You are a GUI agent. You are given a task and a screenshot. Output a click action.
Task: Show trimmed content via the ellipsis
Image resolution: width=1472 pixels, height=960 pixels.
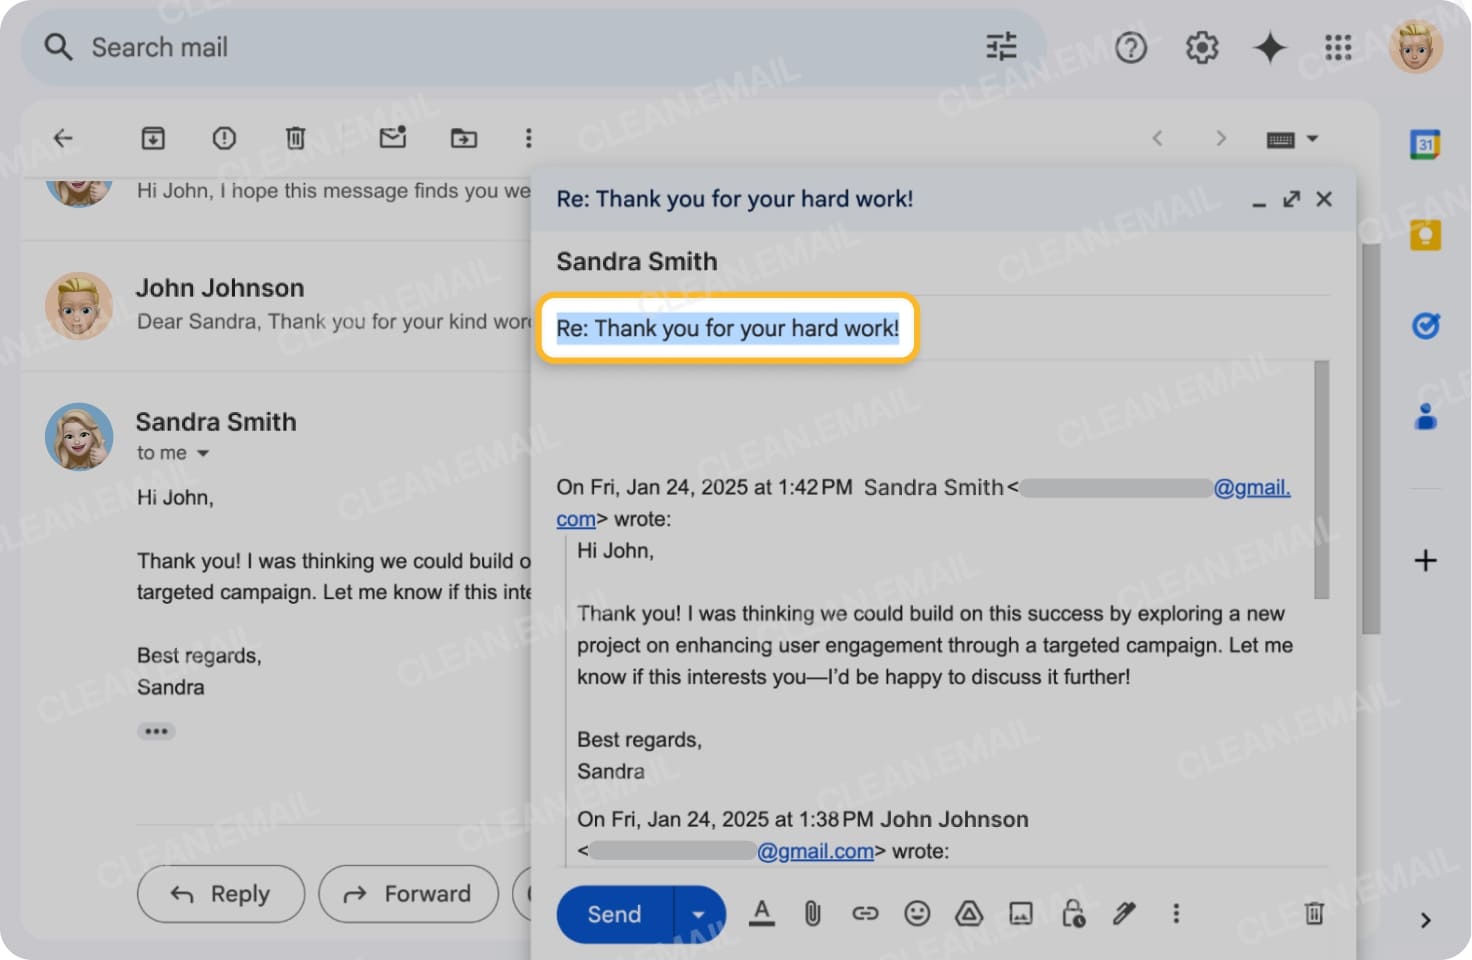pos(156,731)
